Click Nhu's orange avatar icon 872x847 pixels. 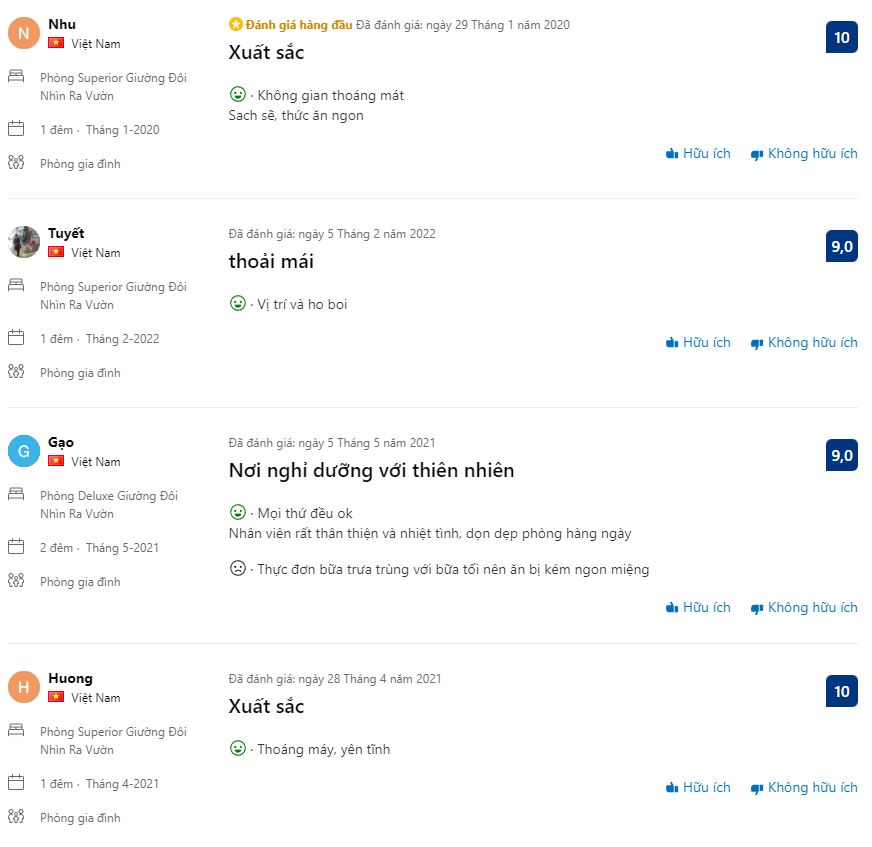click(x=24, y=33)
